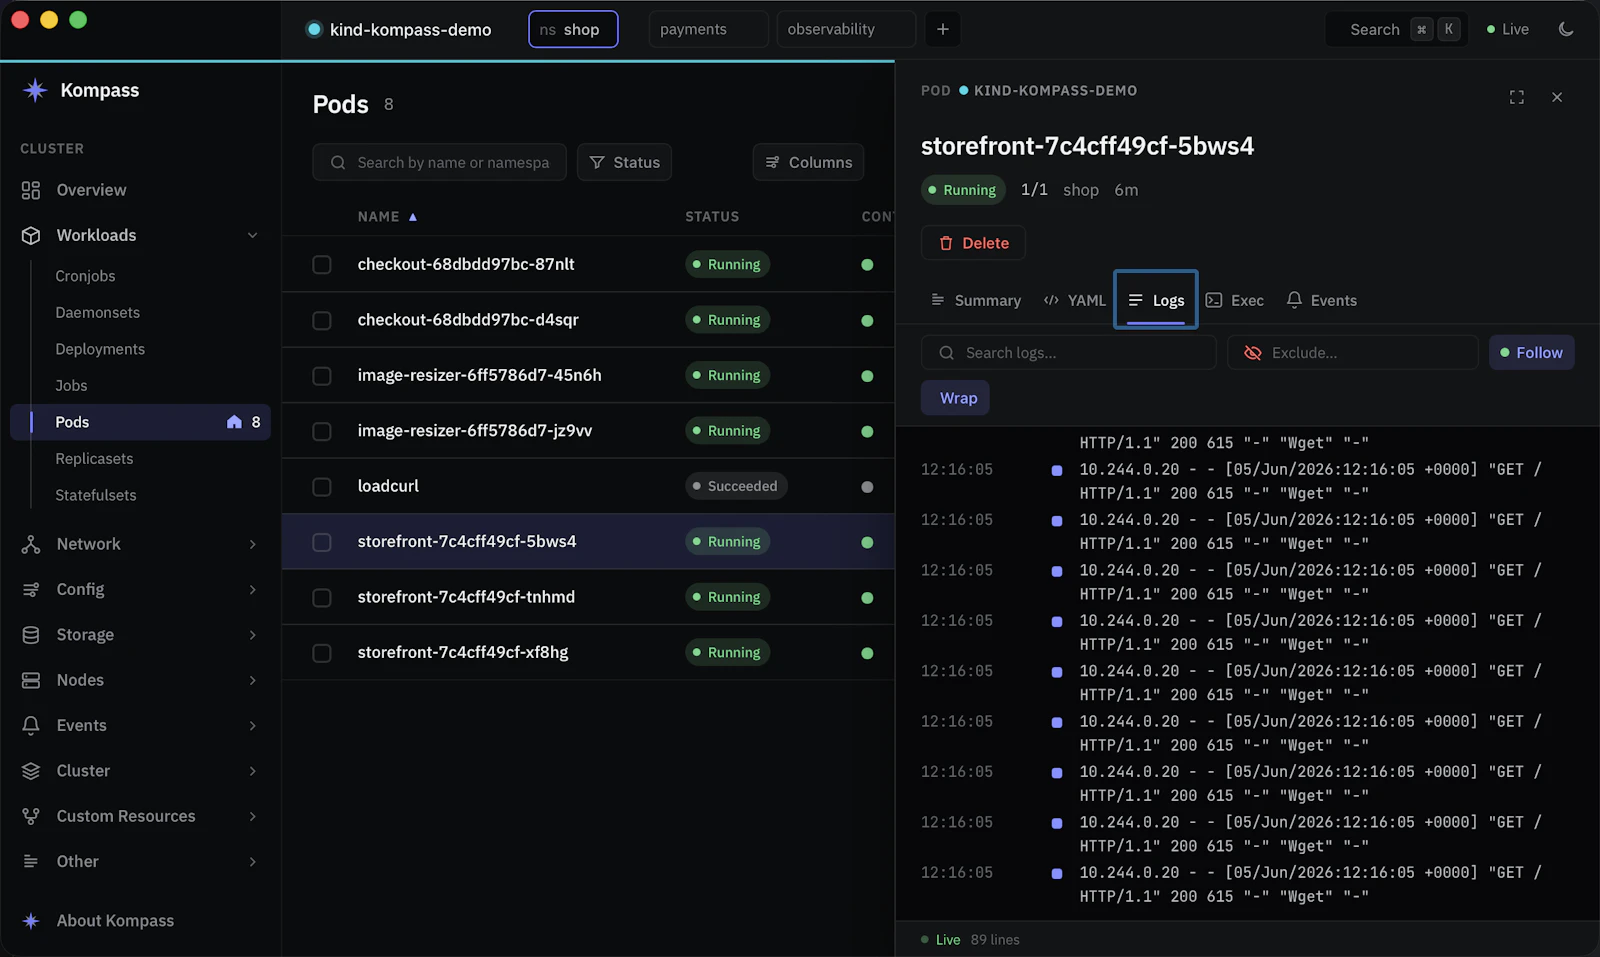
Task: Click the kind-kompass-demo cluster dot icon
Action: (x=314, y=29)
